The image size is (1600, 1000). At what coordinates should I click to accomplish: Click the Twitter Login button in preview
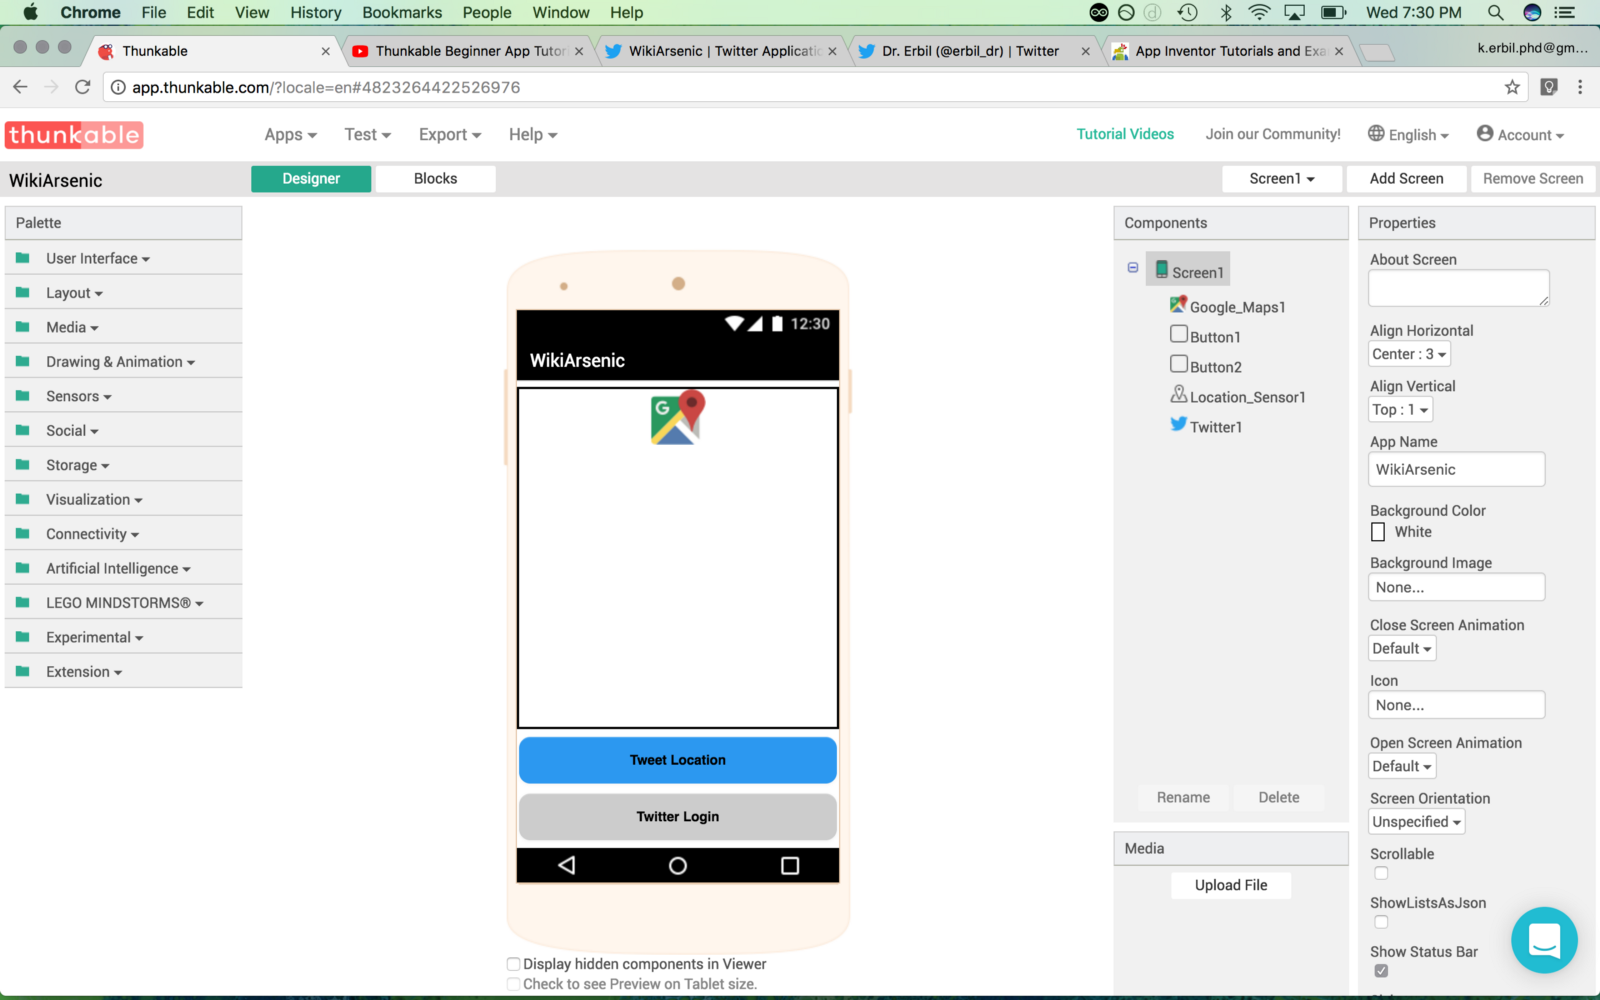[678, 817]
